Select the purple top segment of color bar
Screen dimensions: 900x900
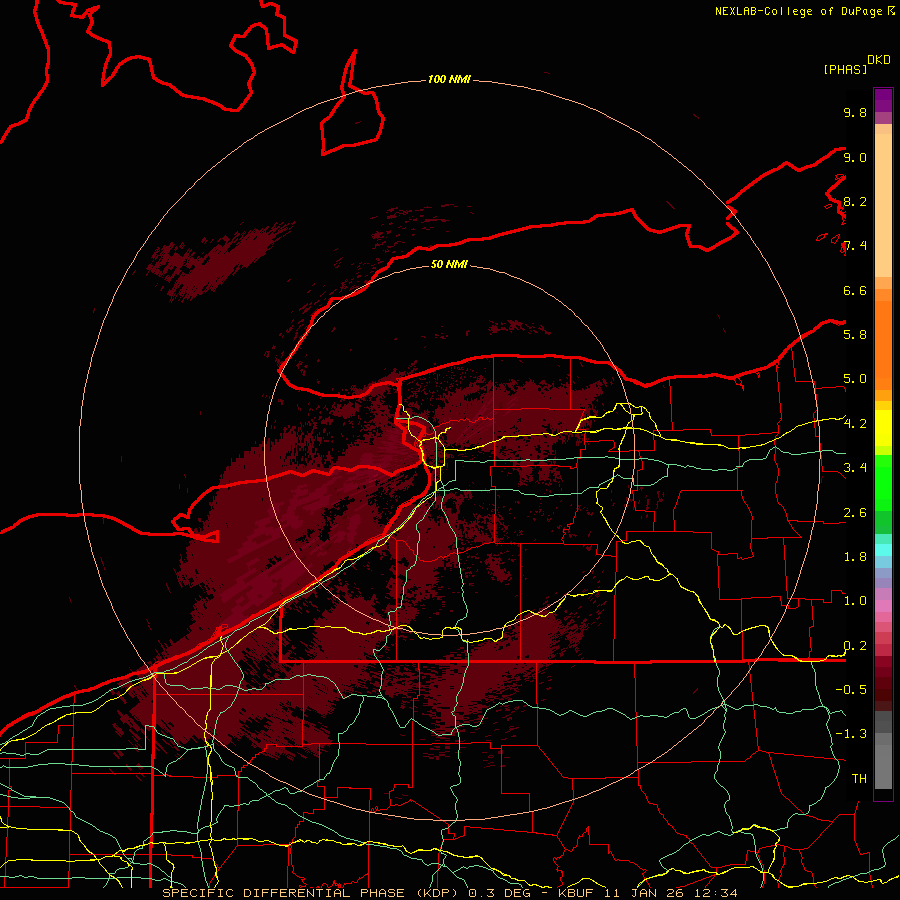tap(883, 100)
